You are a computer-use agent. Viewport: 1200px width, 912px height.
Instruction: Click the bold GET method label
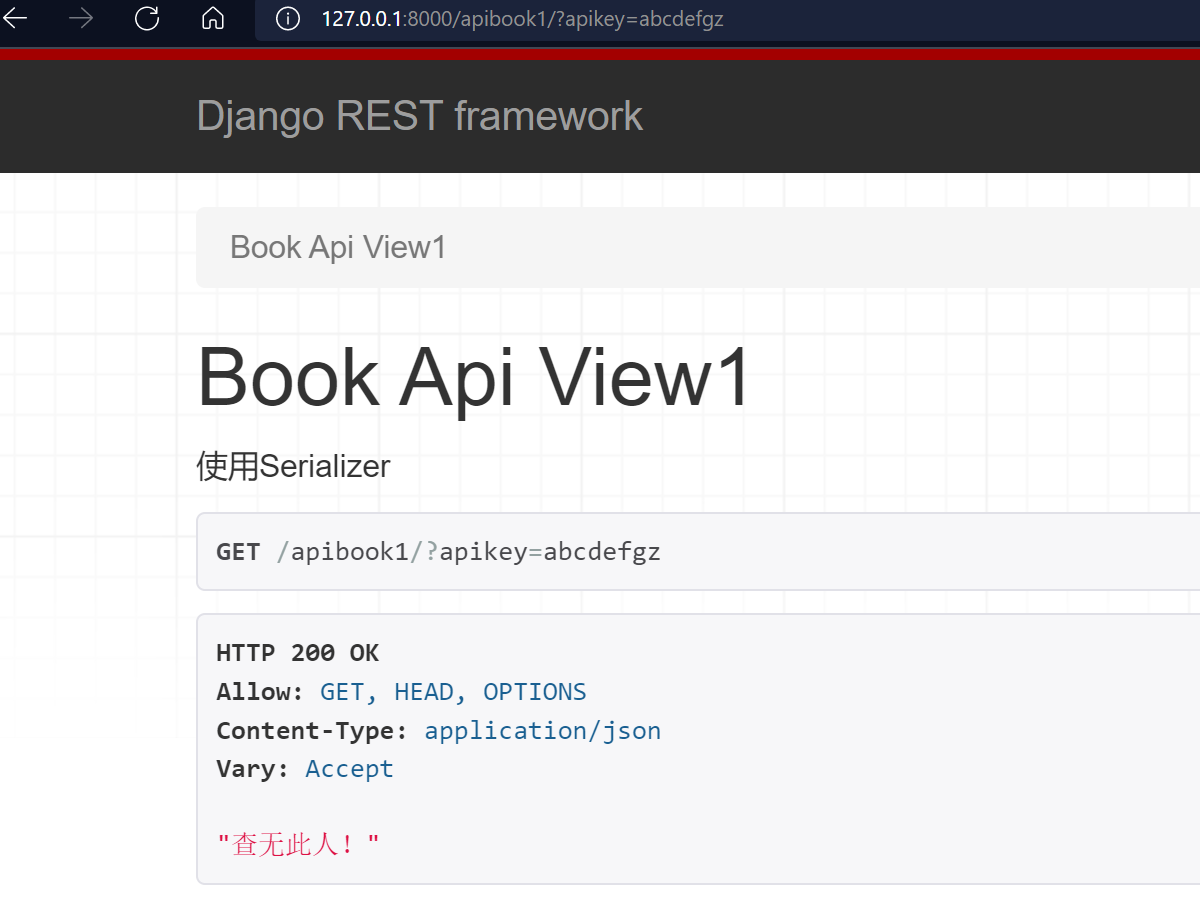tap(238, 552)
